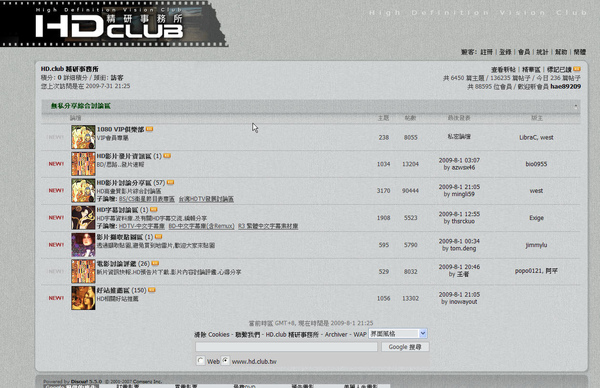
Task: Open last post dated 2009-8-1 20:46
Action: click(x=459, y=267)
